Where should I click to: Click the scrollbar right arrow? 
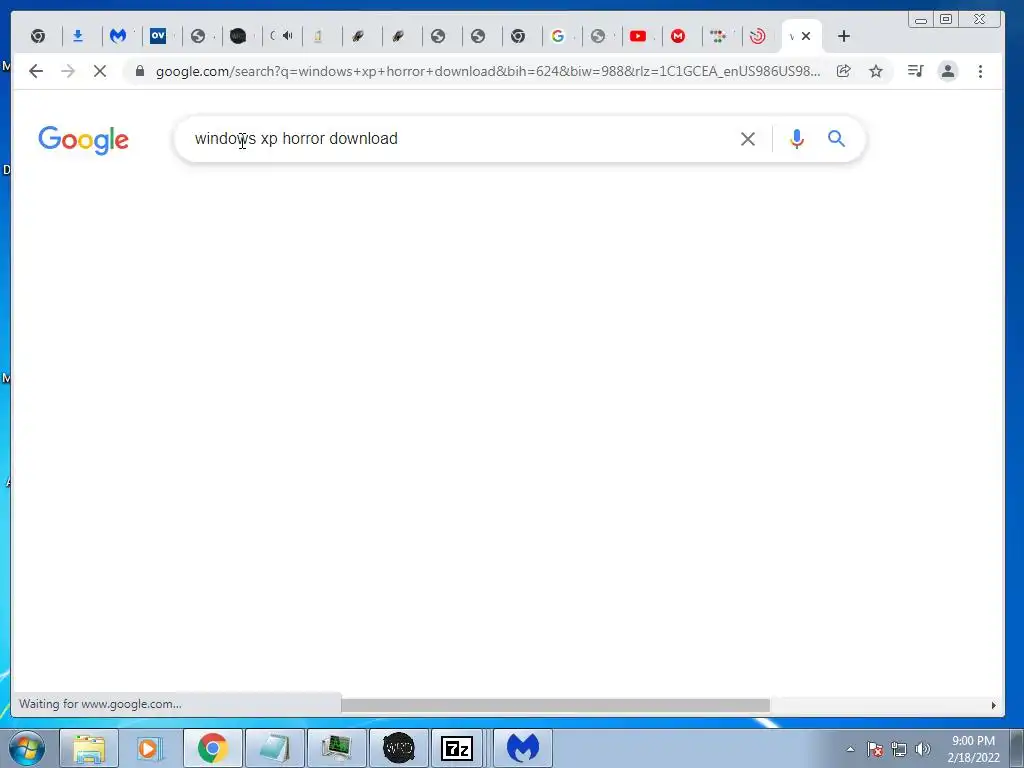click(993, 705)
